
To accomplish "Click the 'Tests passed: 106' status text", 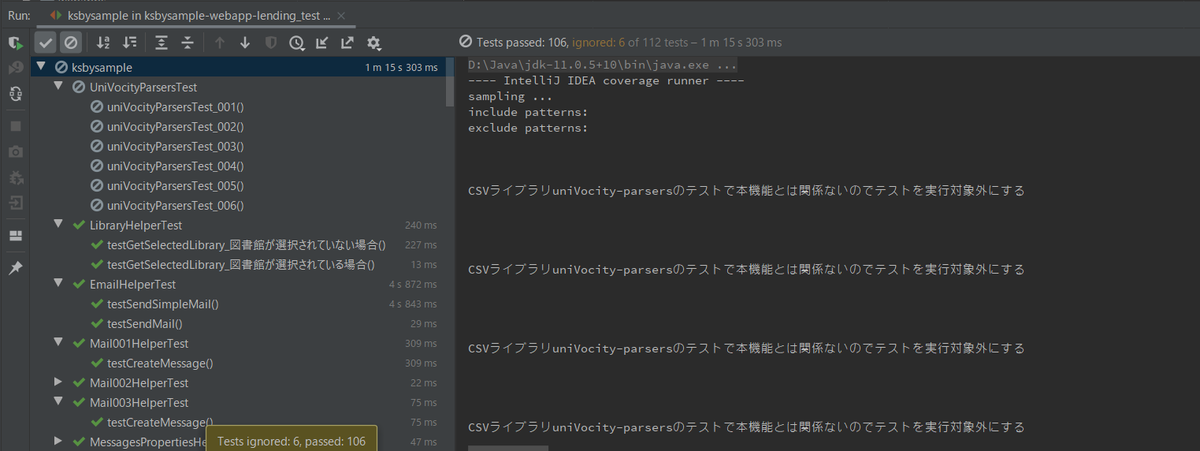I will point(522,42).
